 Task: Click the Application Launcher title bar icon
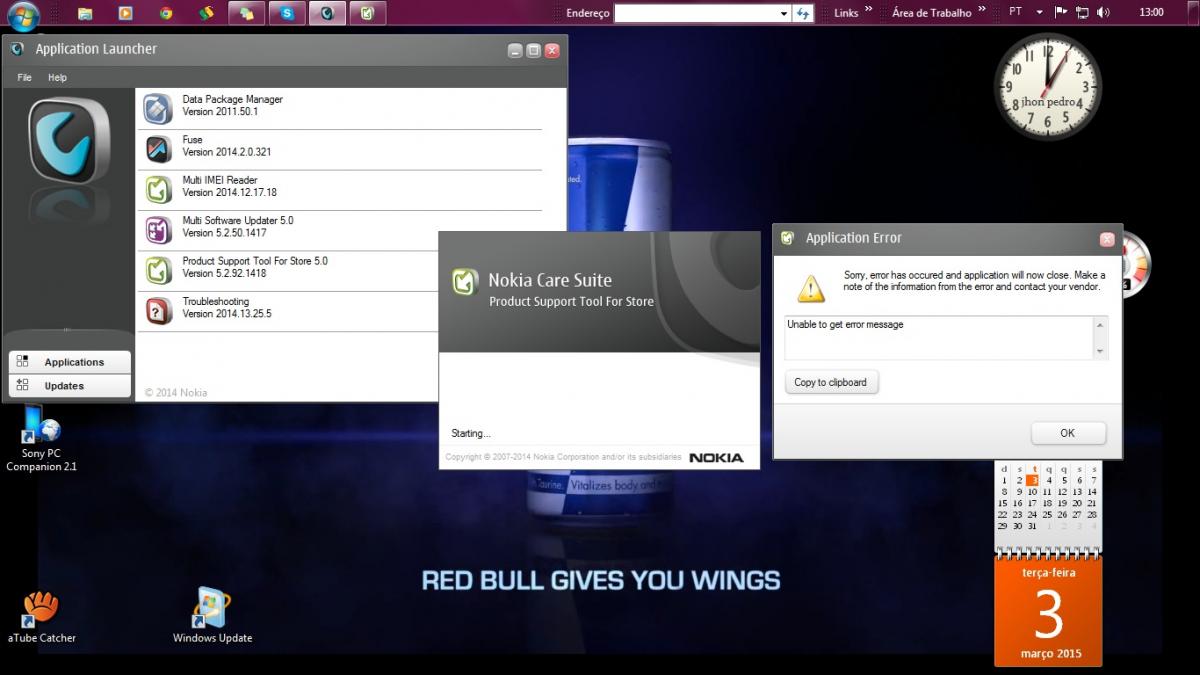pyautogui.click(x=17, y=49)
